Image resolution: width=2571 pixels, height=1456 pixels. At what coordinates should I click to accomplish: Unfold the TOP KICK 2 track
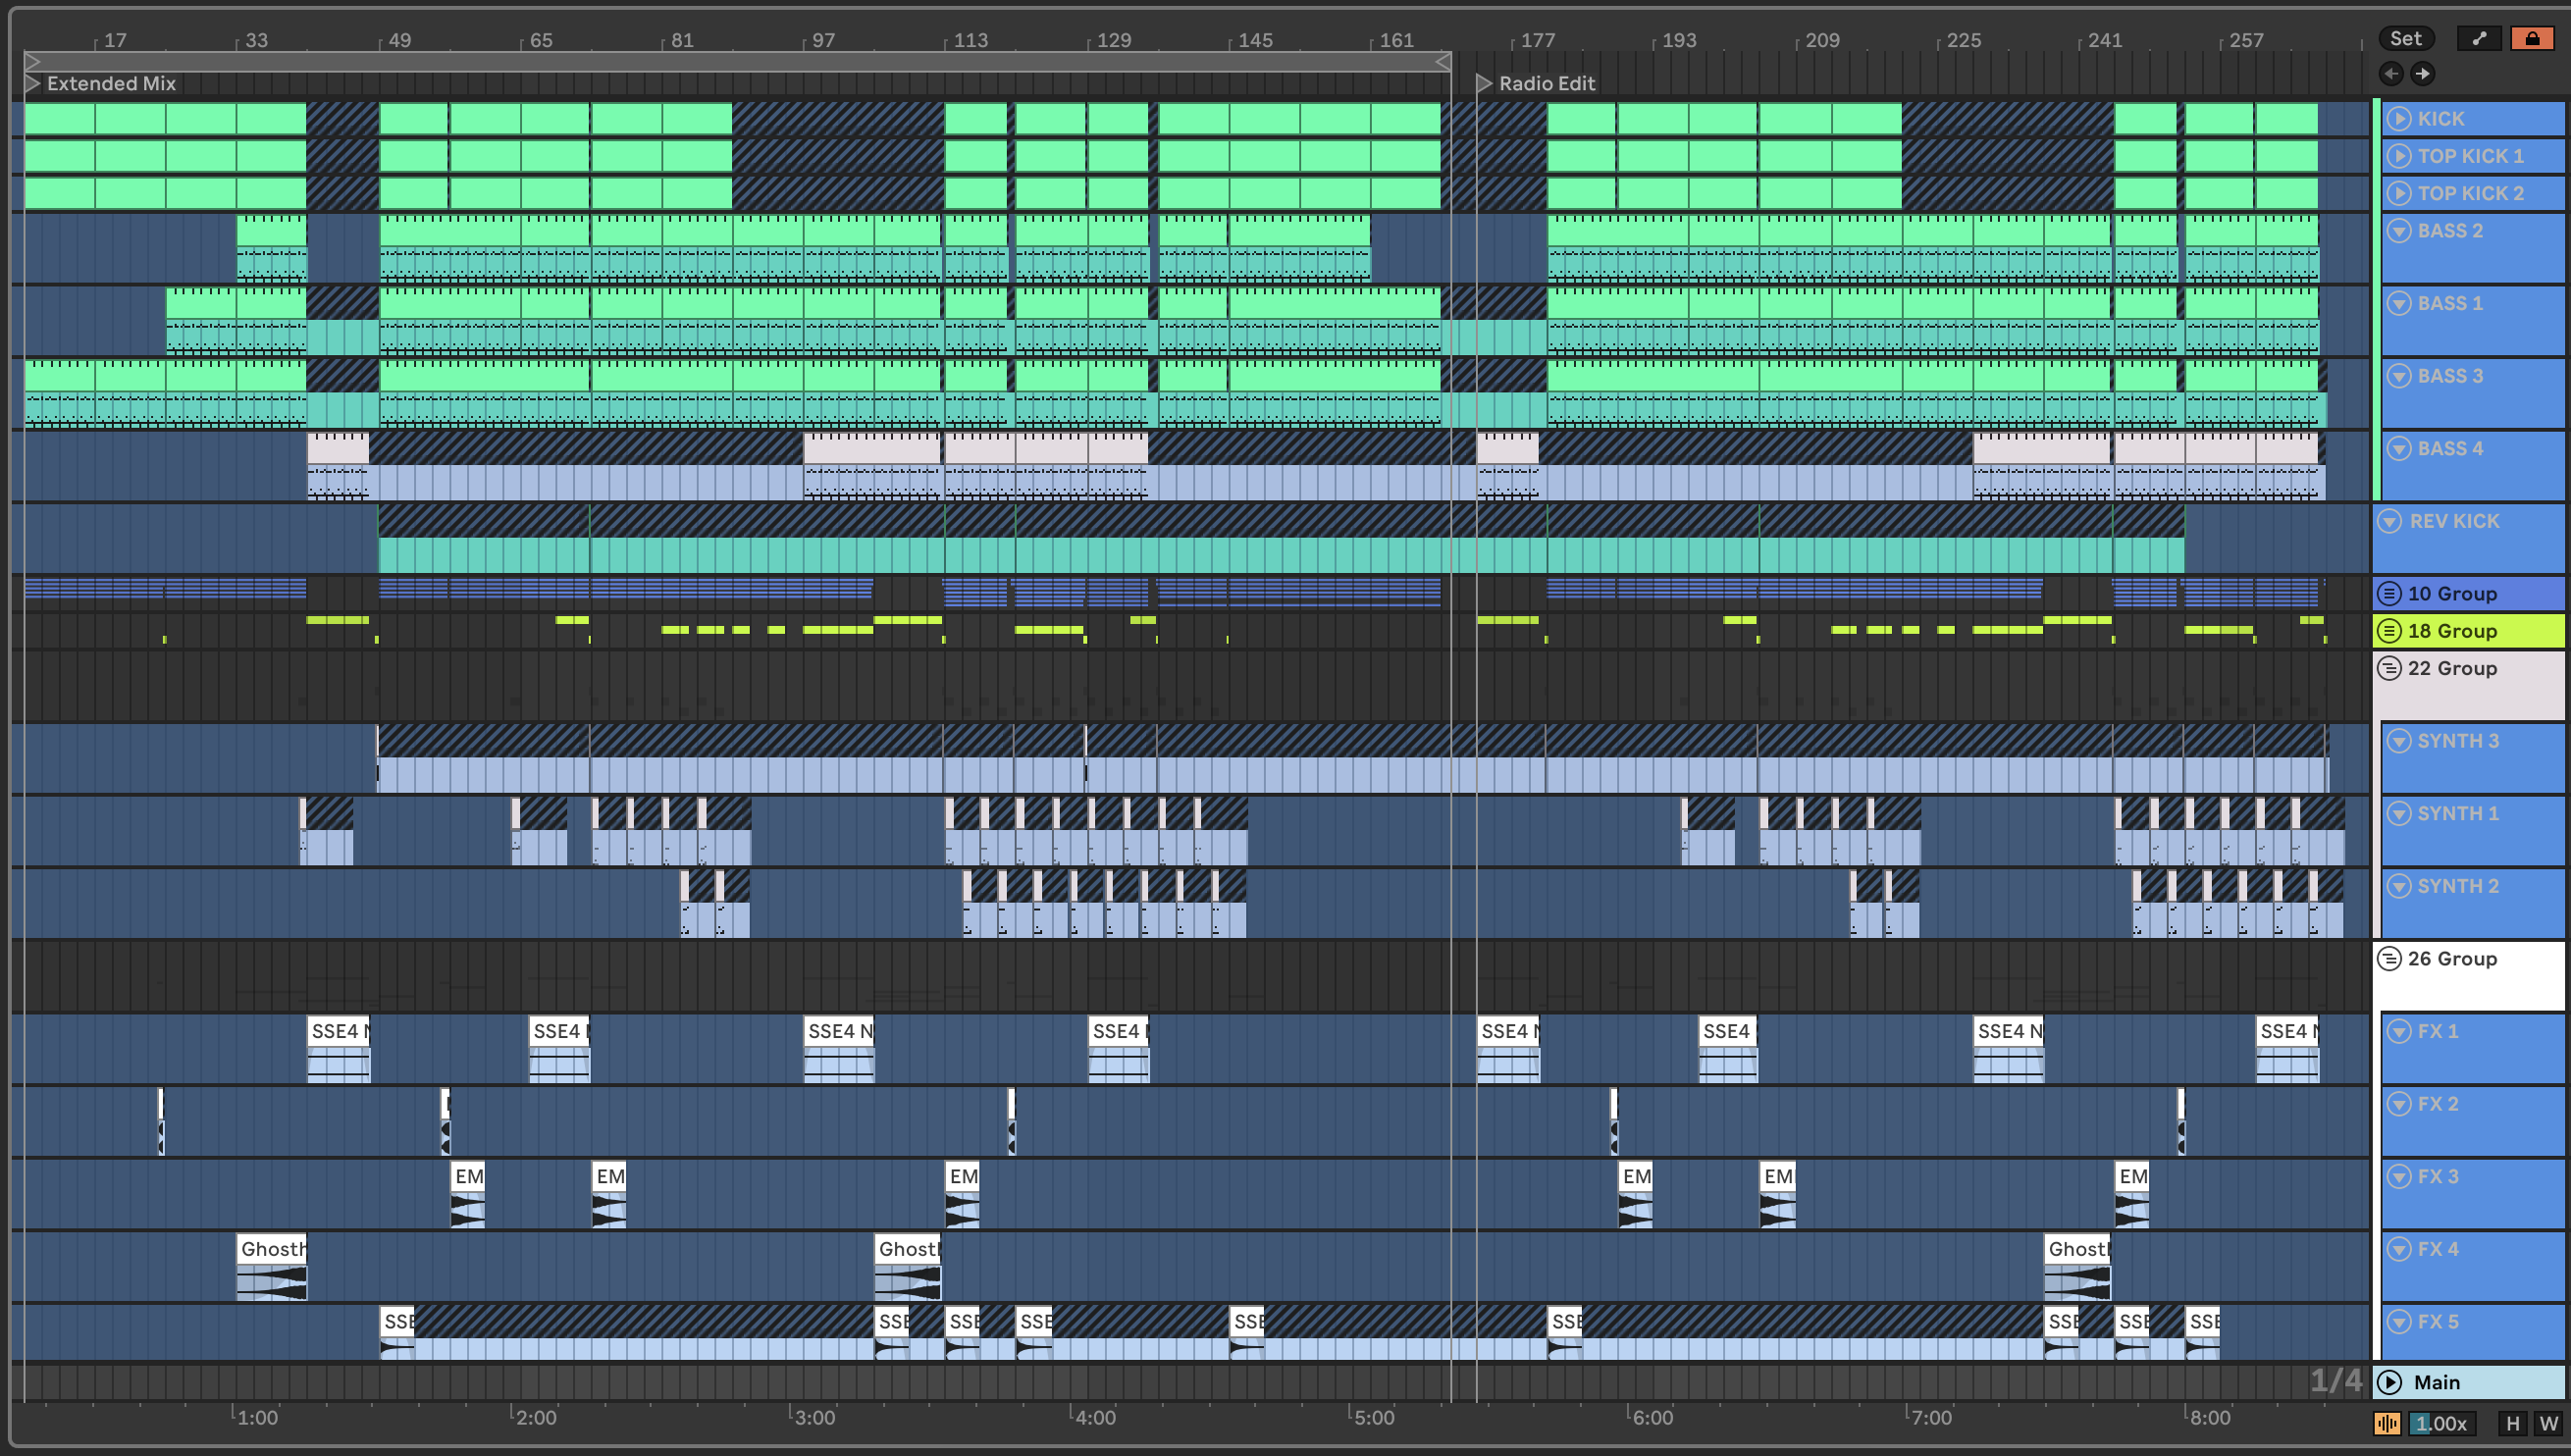tap(2399, 193)
